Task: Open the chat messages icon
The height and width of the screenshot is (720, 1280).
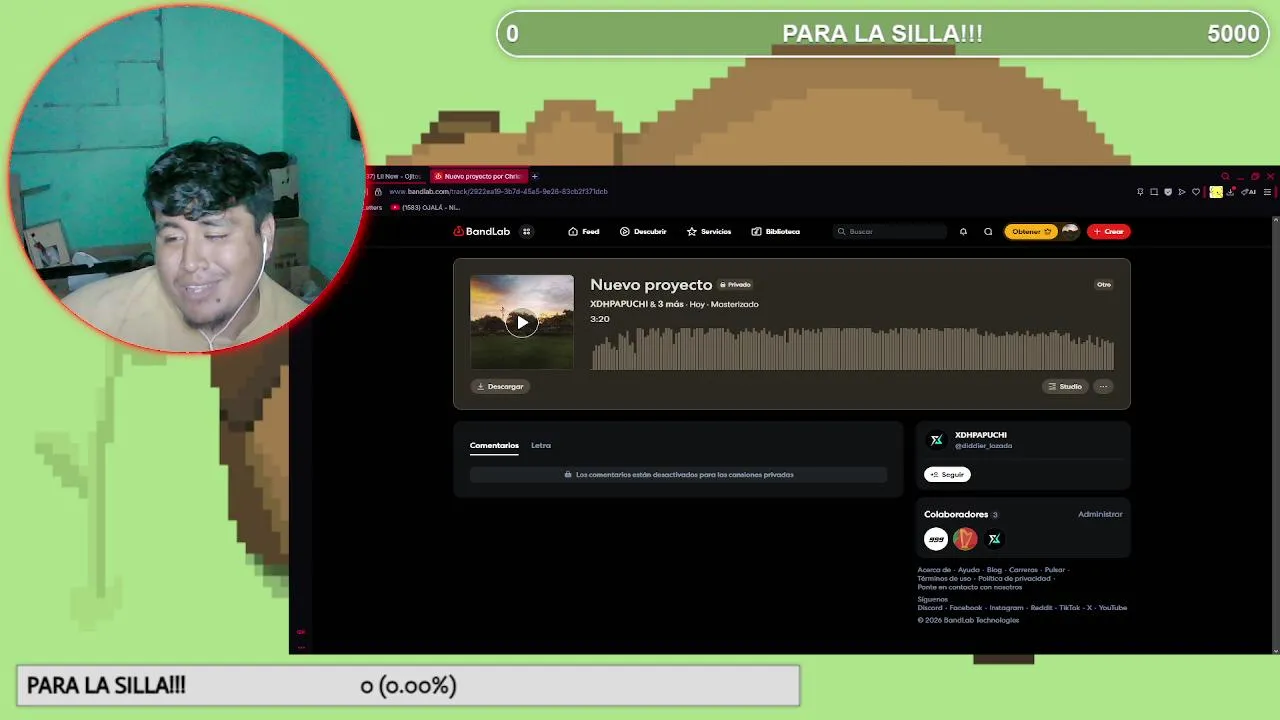Action: (988, 231)
